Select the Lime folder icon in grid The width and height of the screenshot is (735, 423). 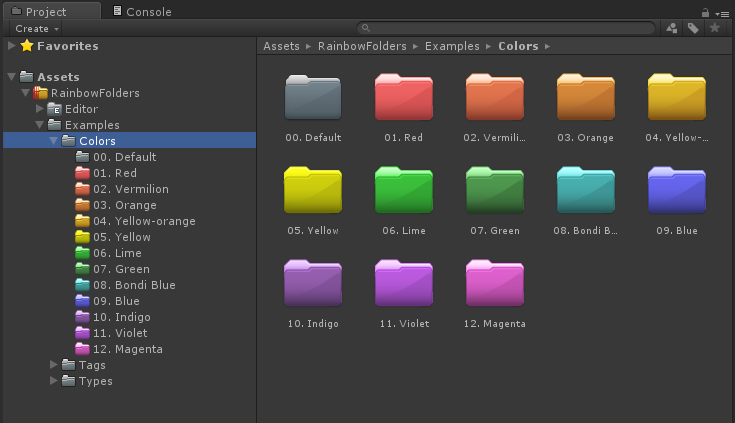tap(403, 191)
